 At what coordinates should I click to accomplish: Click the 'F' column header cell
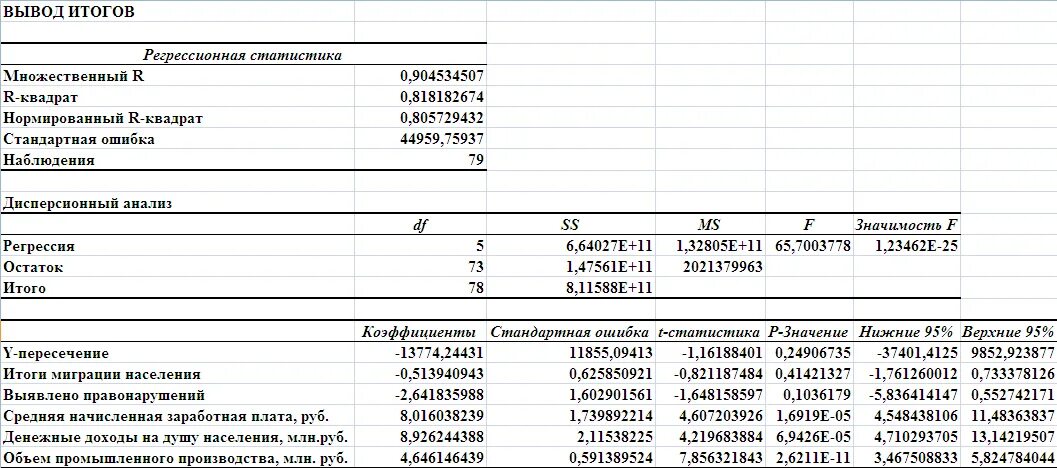[808, 225]
